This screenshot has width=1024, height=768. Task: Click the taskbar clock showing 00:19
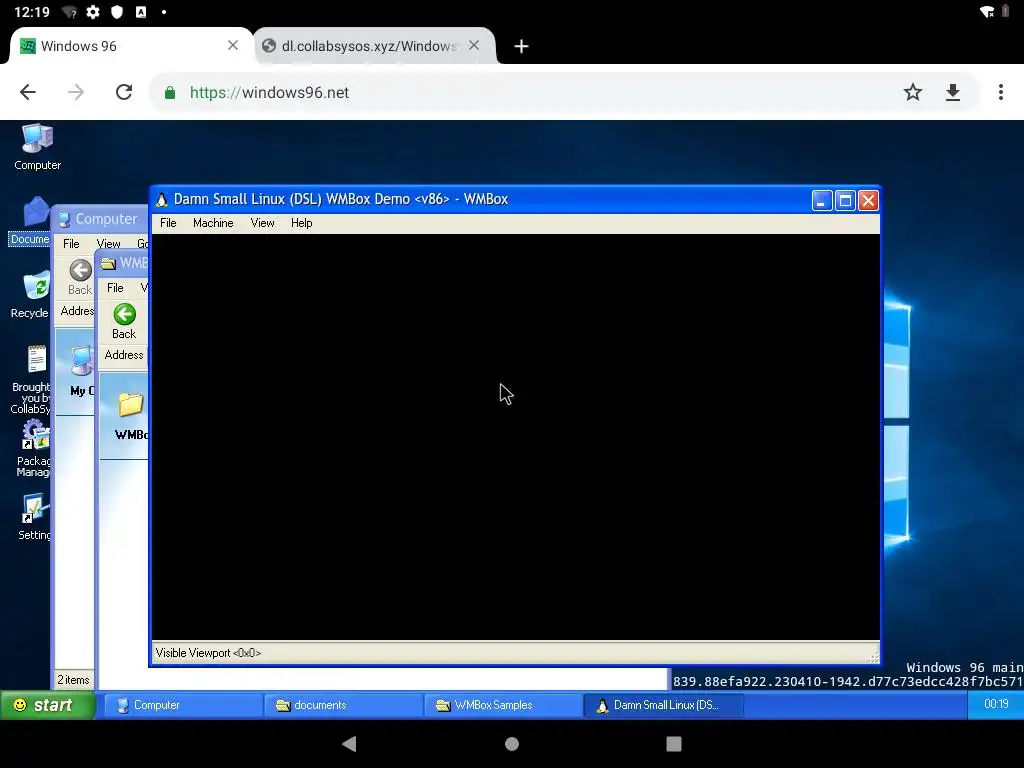click(x=996, y=704)
